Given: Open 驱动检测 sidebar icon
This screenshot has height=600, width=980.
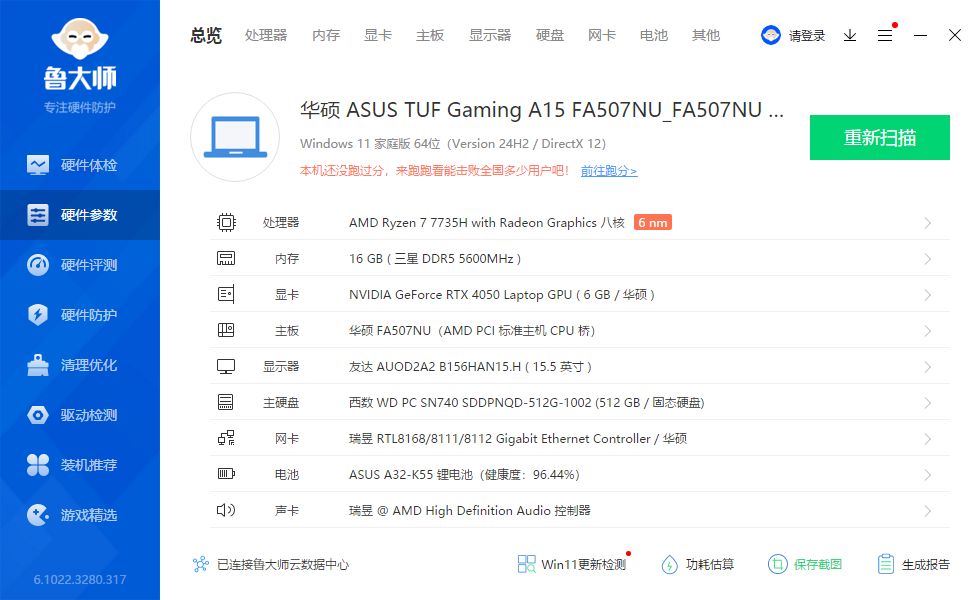Looking at the screenshot, I should click(x=38, y=415).
